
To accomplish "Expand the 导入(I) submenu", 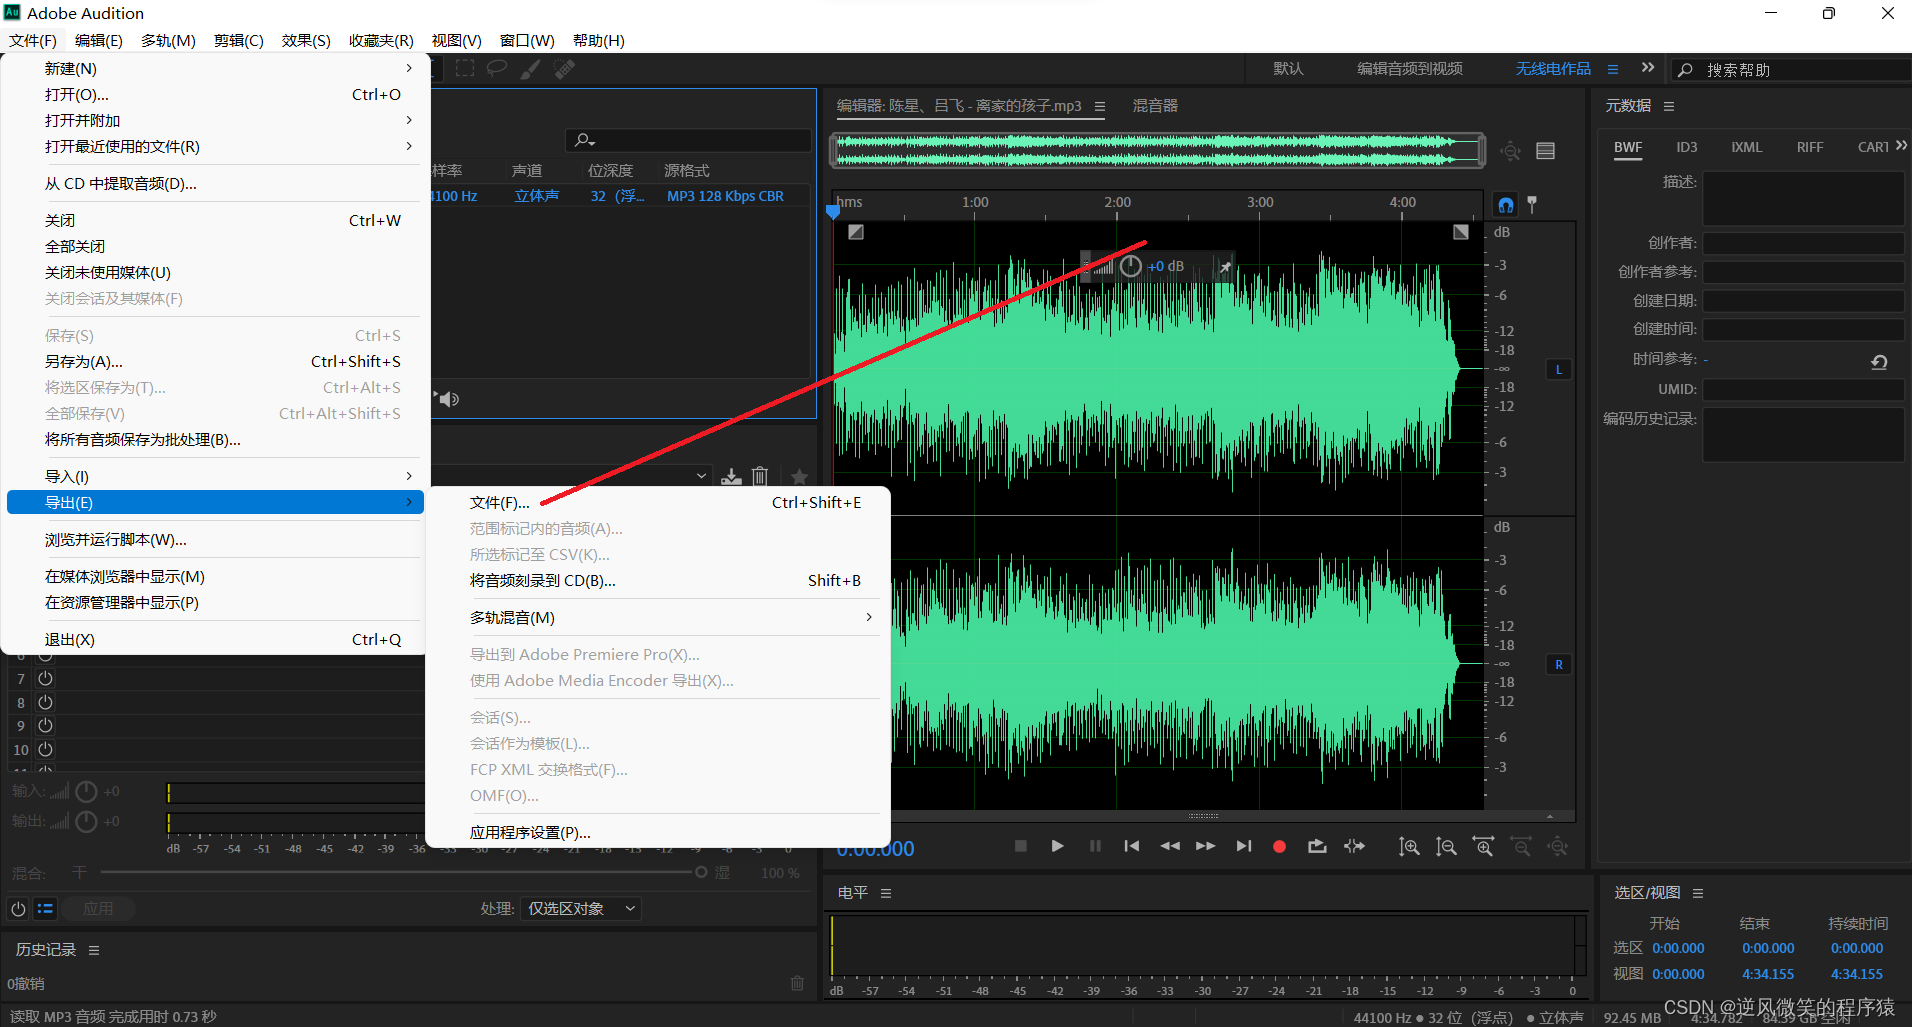I will (x=409, y=476).
